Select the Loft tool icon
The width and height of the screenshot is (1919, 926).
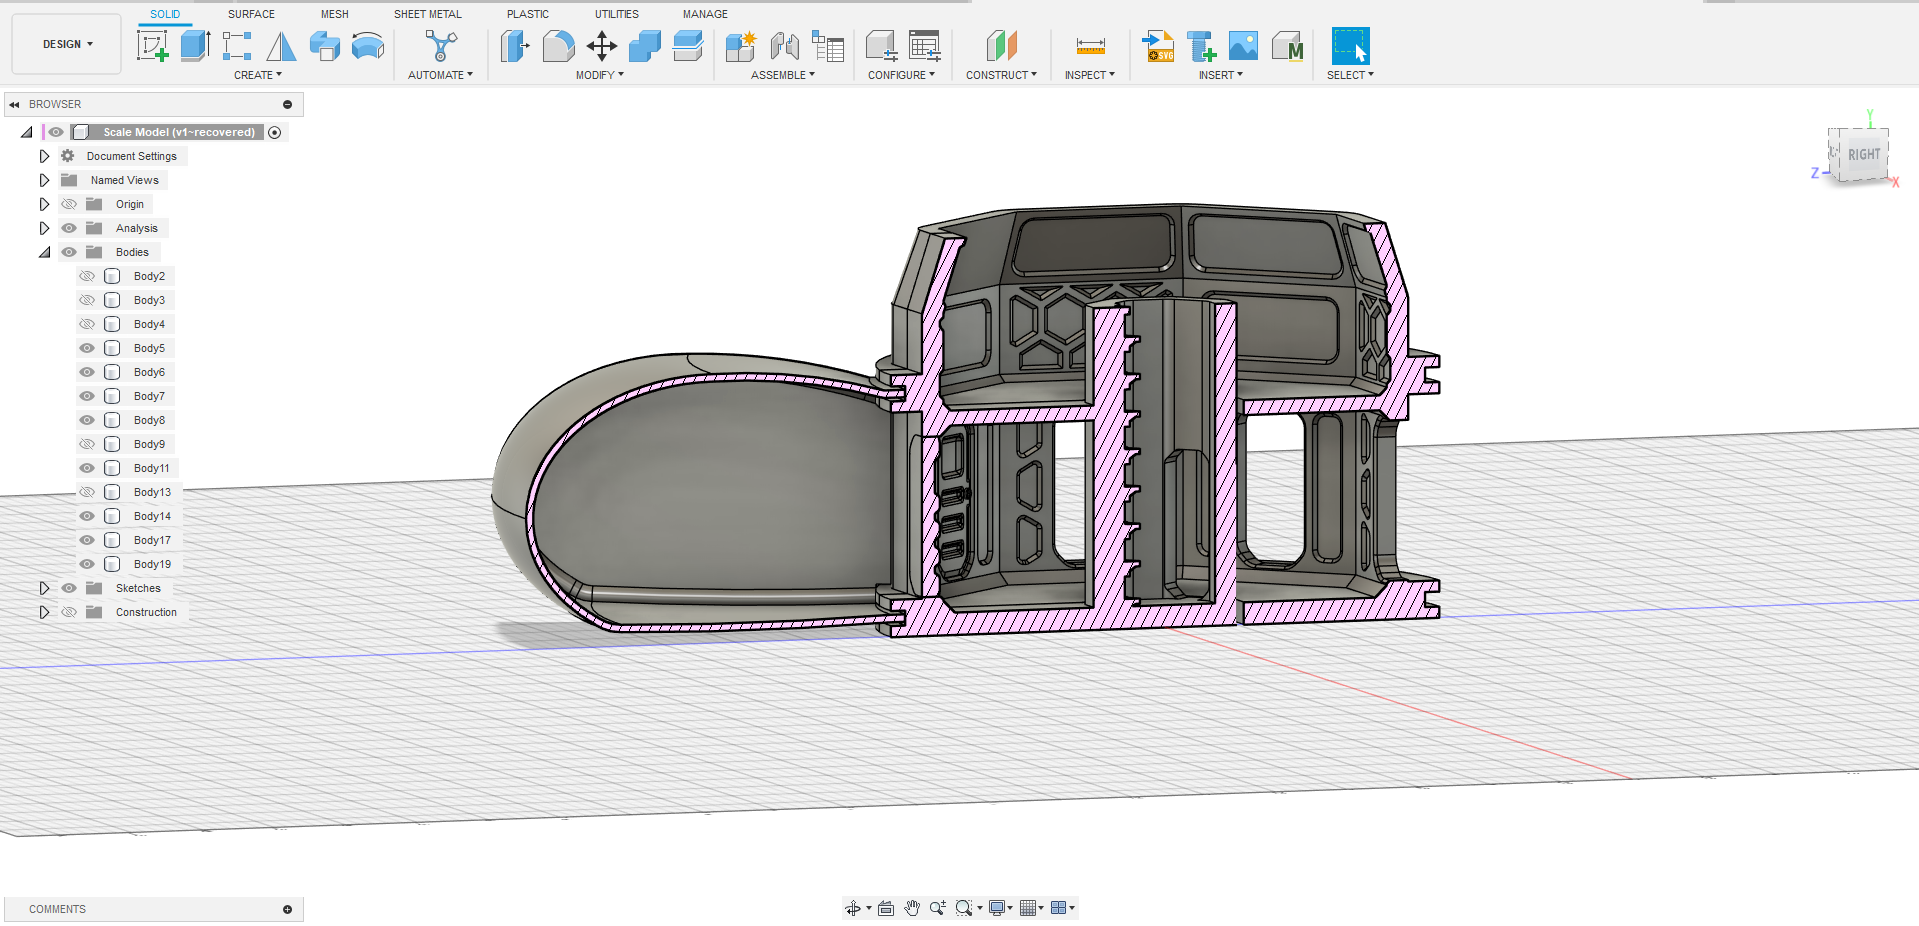[281, 46]
